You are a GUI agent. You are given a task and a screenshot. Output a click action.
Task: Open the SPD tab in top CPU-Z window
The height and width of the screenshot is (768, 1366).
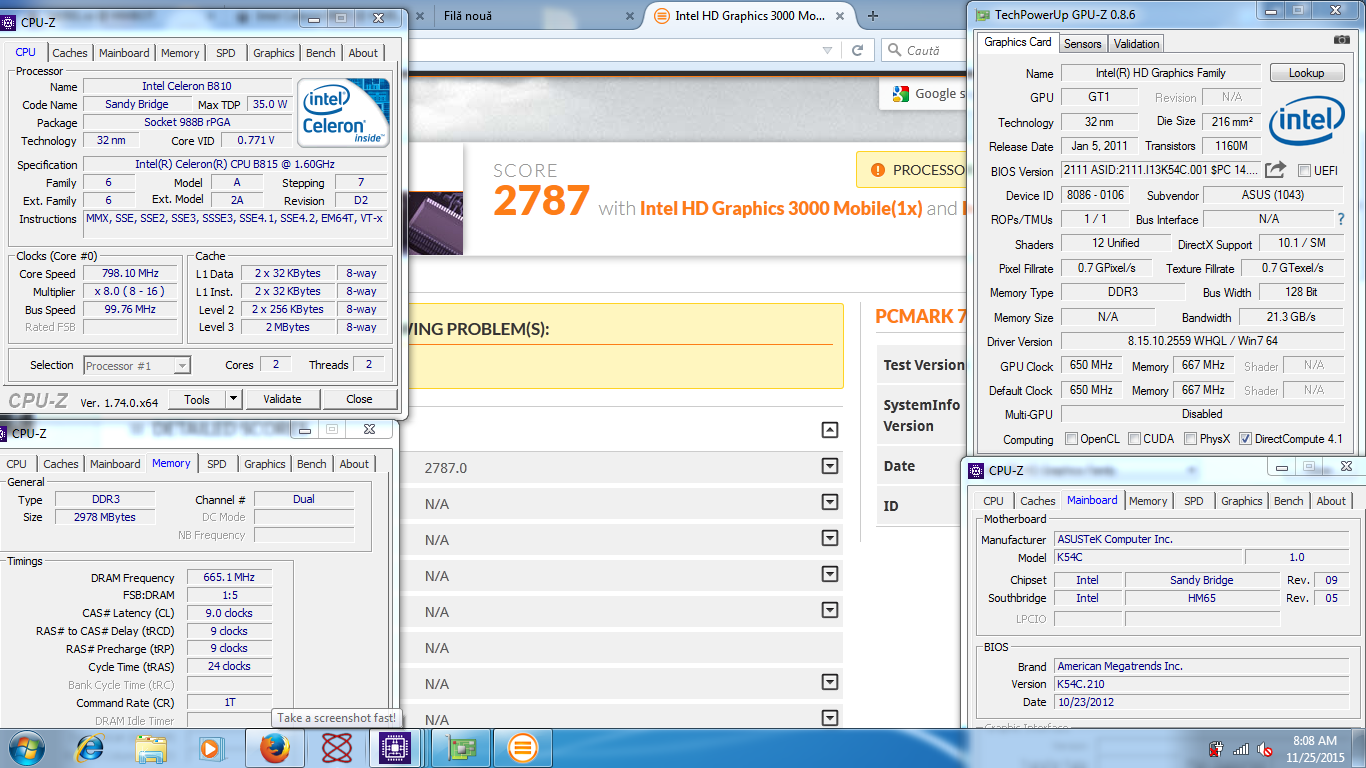226,53
